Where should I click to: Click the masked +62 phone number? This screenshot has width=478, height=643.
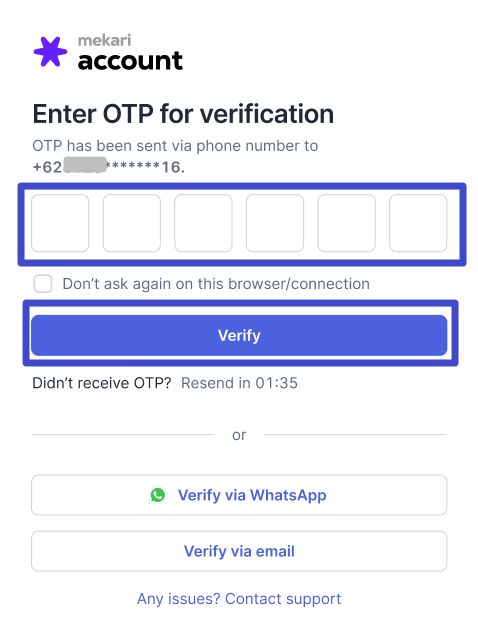(109, 167)
